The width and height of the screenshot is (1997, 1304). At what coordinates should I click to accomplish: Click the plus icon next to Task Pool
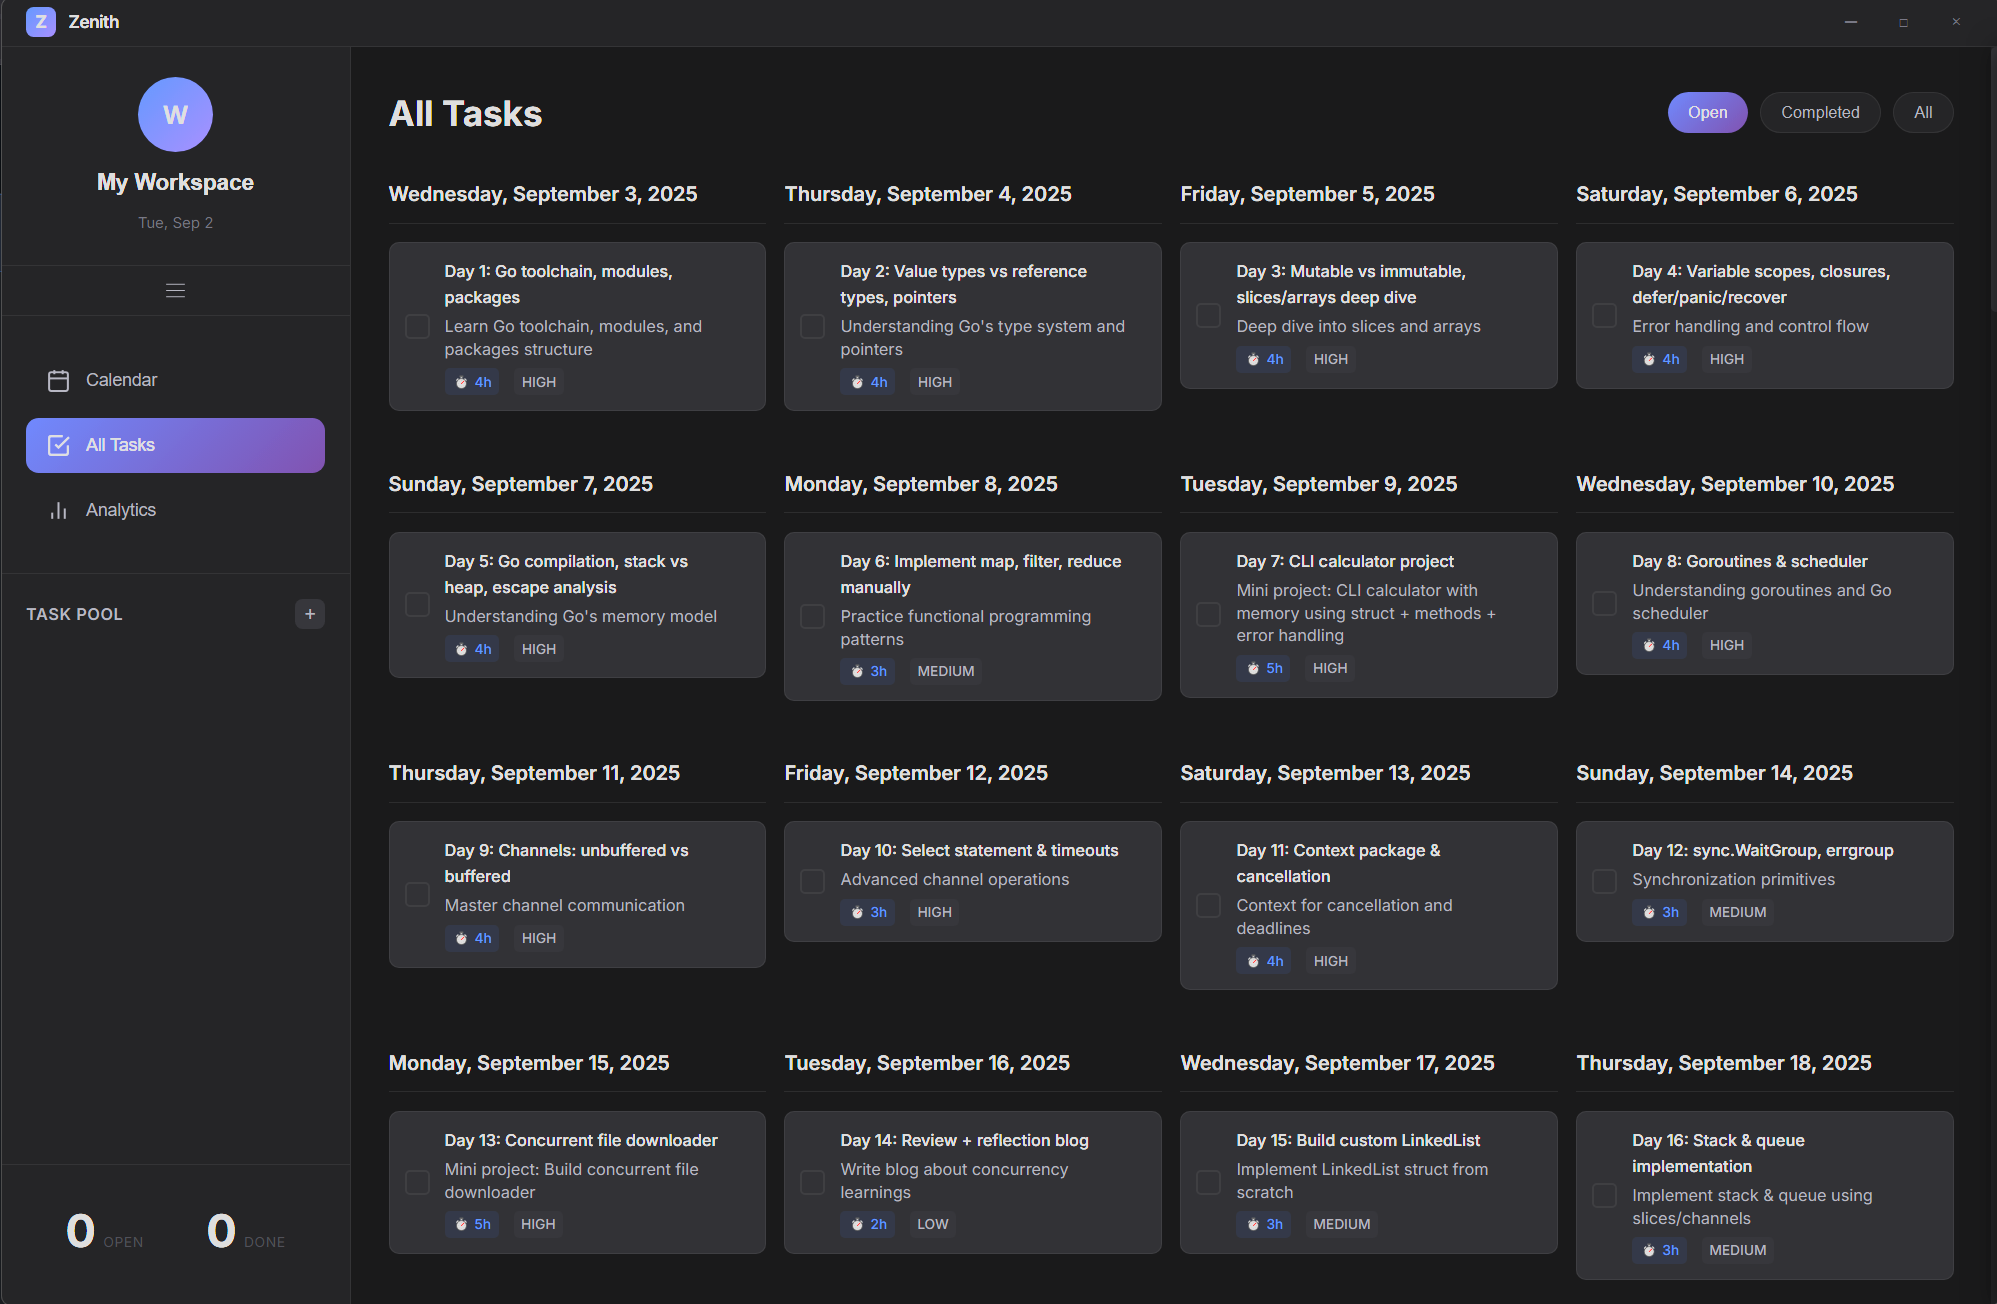tap(310, 613)
